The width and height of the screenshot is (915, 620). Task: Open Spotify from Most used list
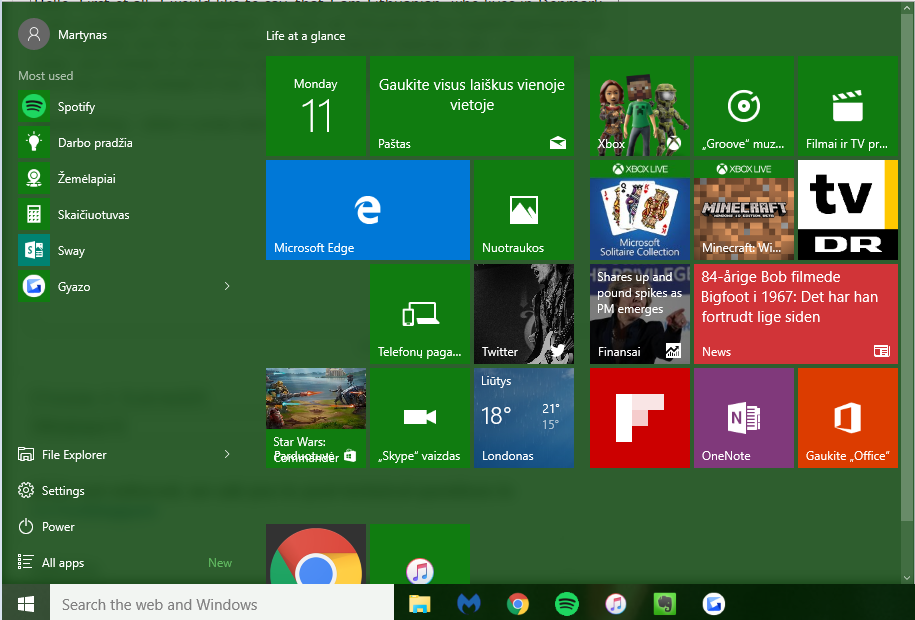pos(125,107)
